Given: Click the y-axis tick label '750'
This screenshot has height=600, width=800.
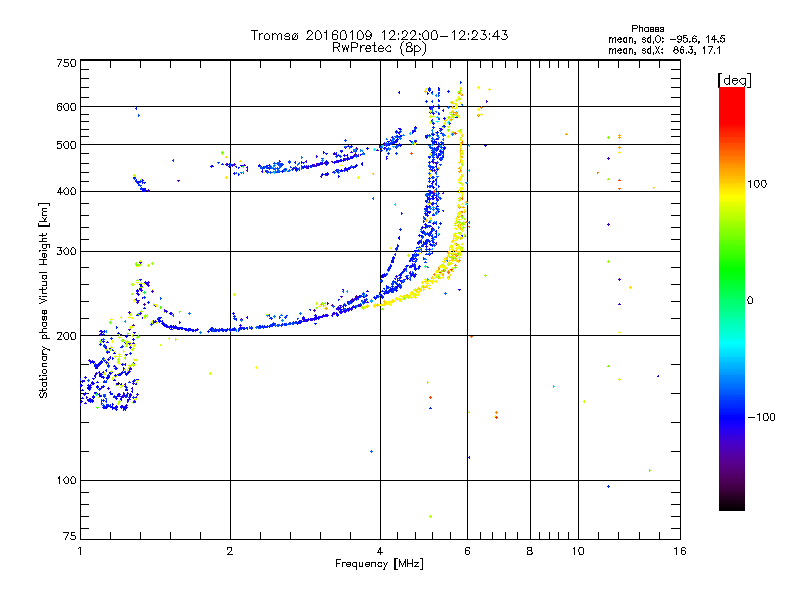Looking at the screenshot, I should tap(66, 62).
